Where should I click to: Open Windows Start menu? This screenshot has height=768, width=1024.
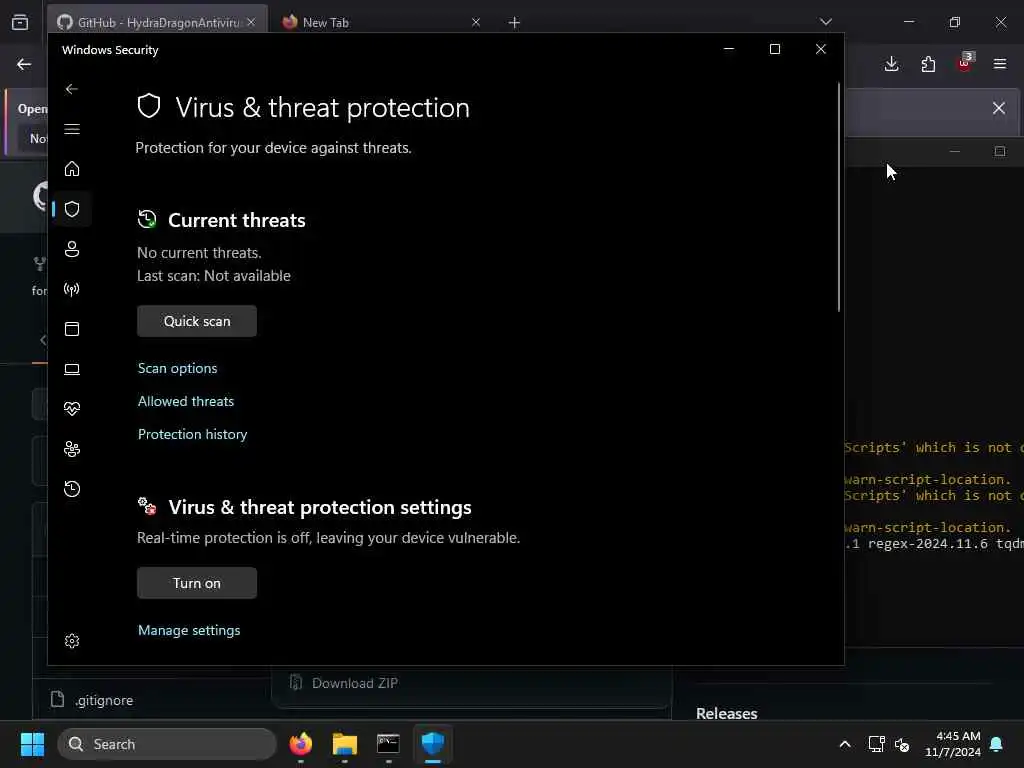(32, 744)
